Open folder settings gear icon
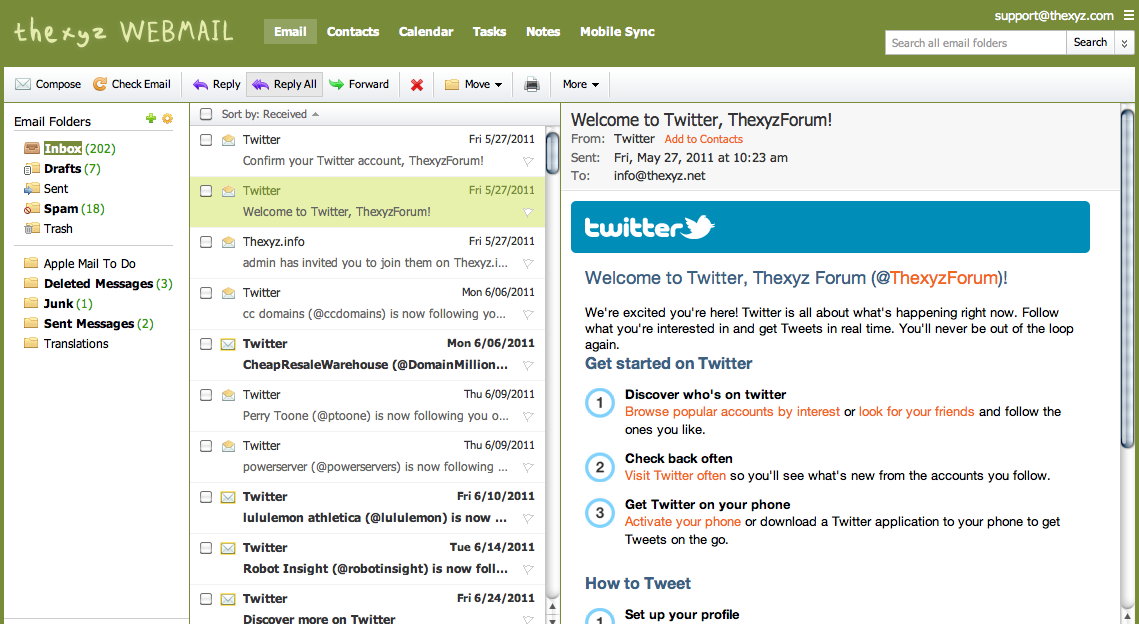The height and width of the screenshot is (624, 1139). pos(168,118)
